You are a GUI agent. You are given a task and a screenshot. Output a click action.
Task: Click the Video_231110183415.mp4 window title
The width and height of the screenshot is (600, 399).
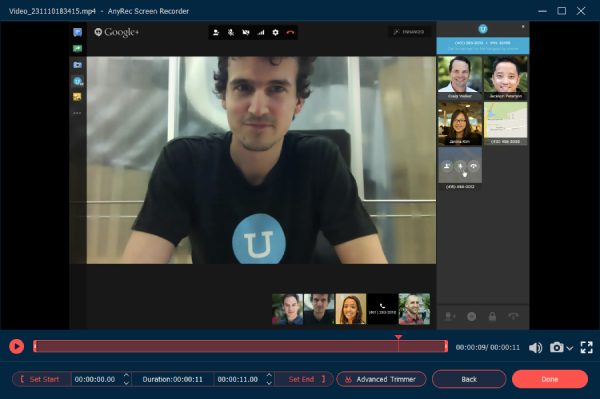point(52,11)
